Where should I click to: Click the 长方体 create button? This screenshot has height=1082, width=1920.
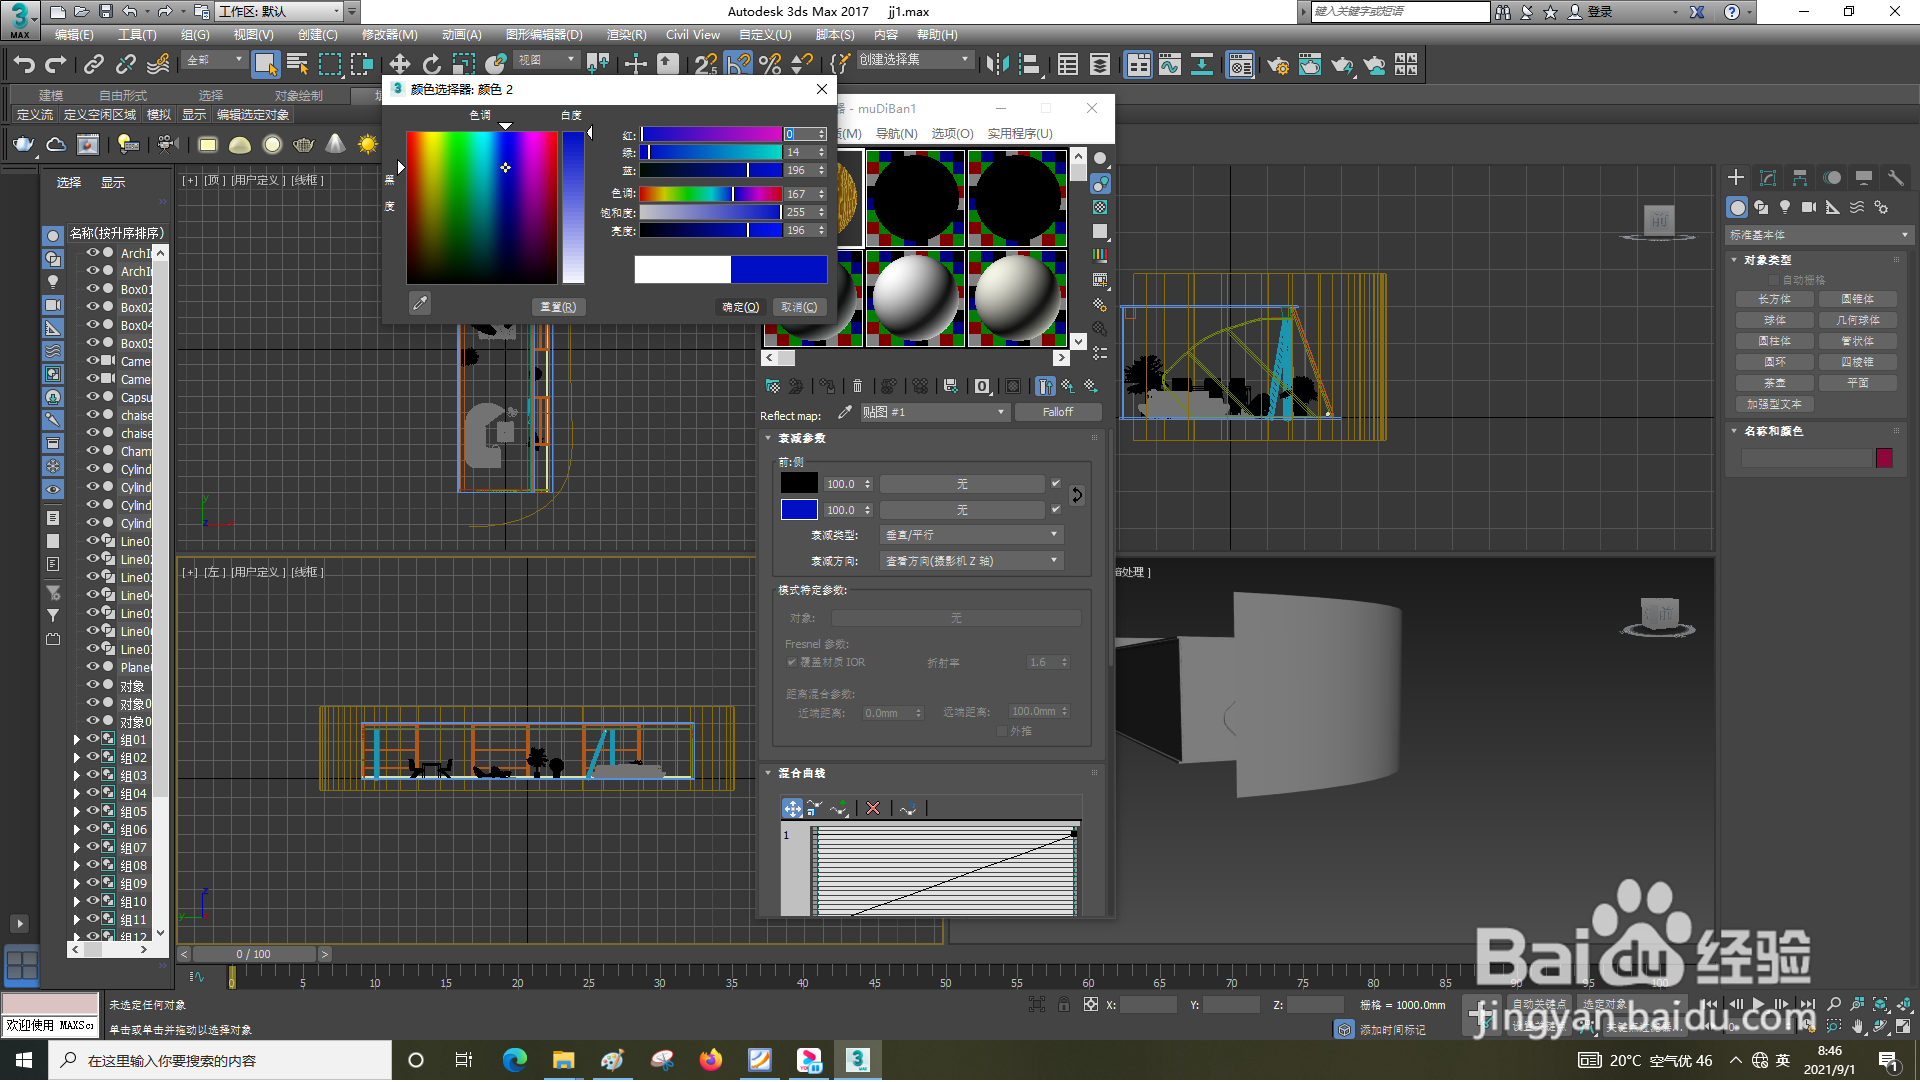click(1775, 299)
